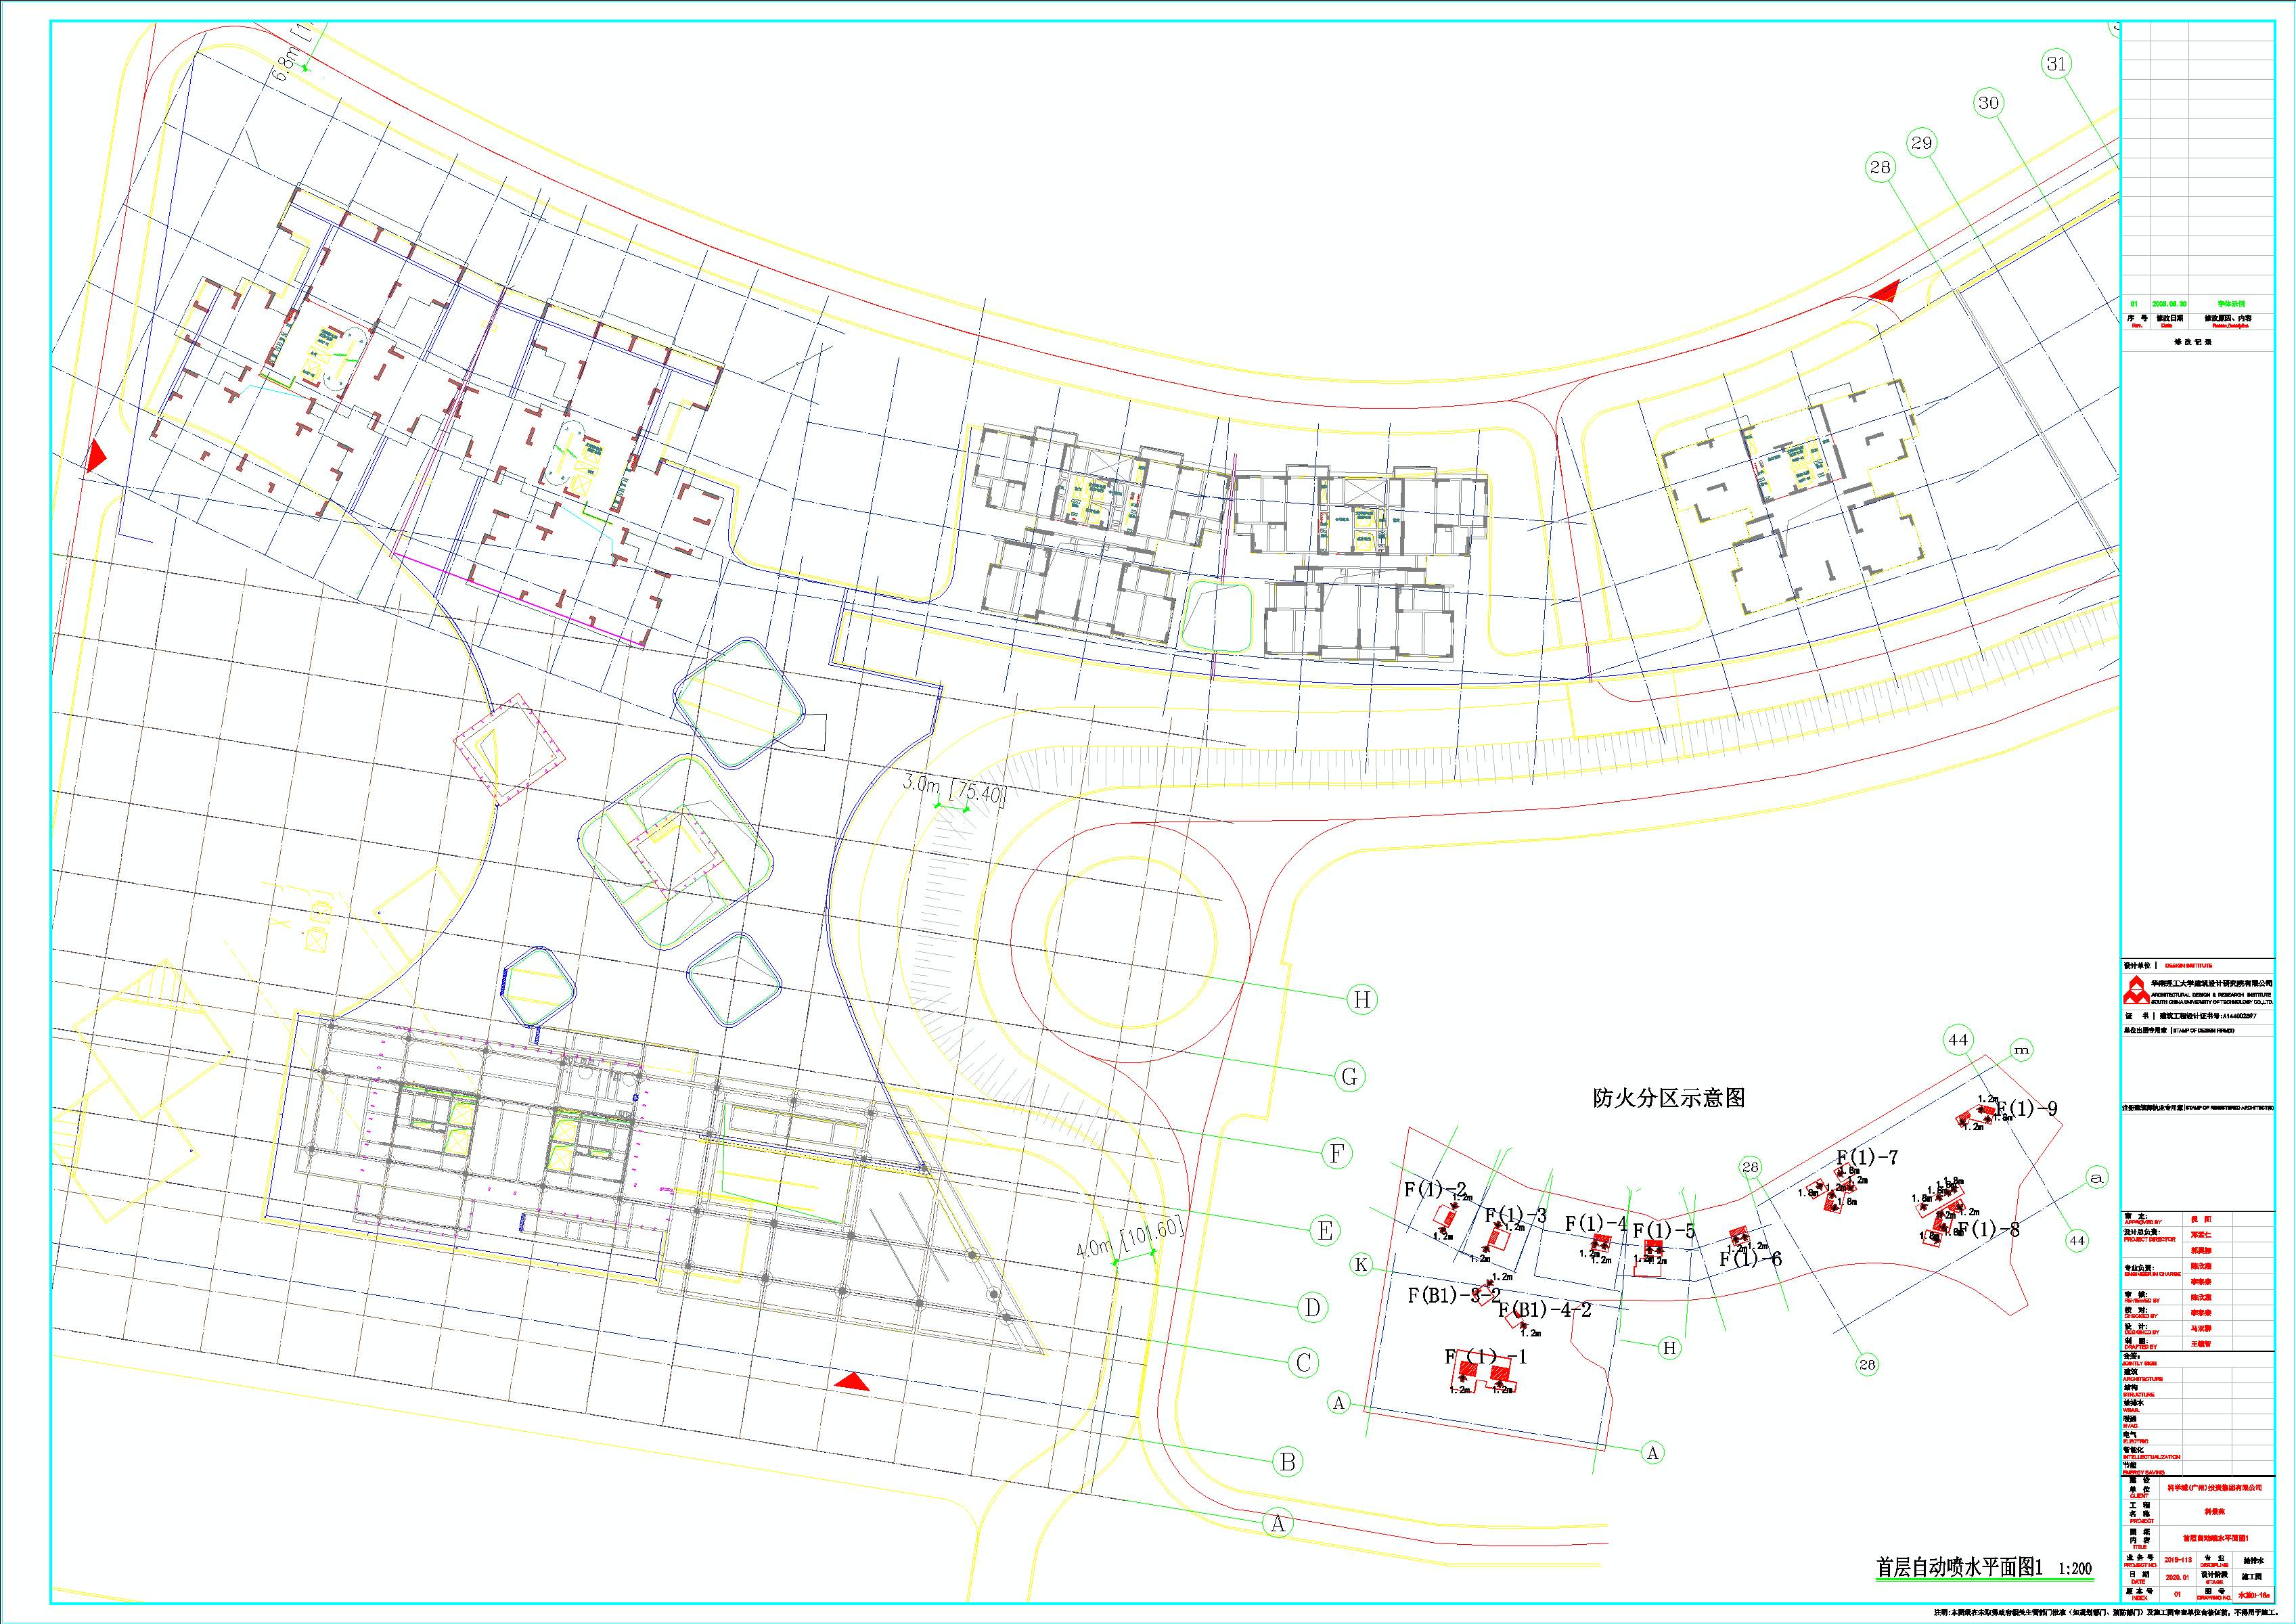Click the JOINTLY SIGN label
The width and height of the screenshot is (2296, 1624).
[2140, 1363]
